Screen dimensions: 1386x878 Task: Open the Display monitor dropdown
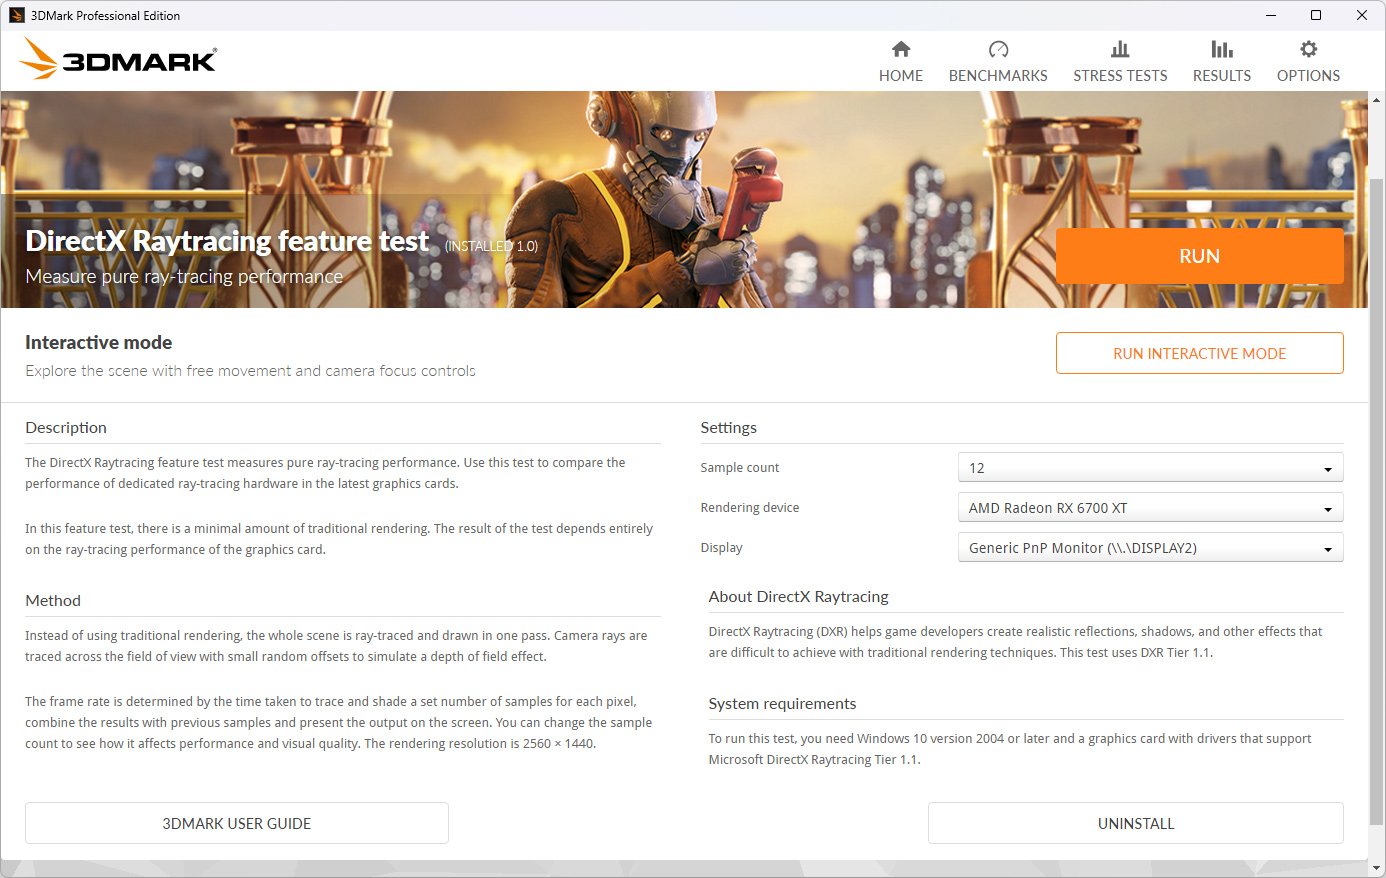pyautogui.click(x=1150, y=548)
